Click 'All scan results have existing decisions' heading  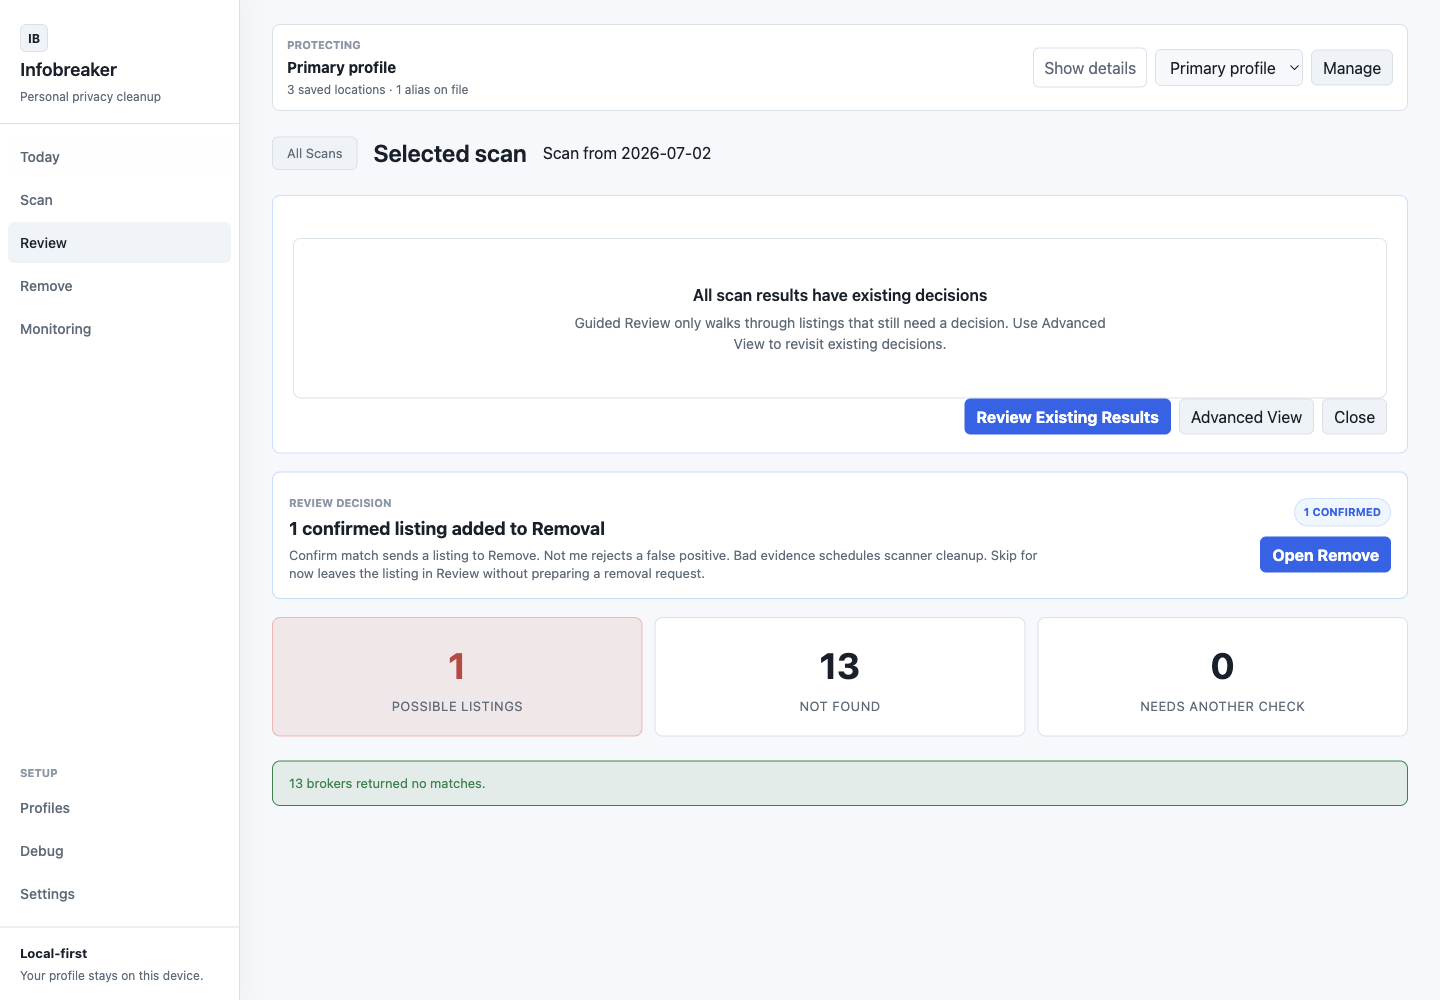[x=840, y=295]
